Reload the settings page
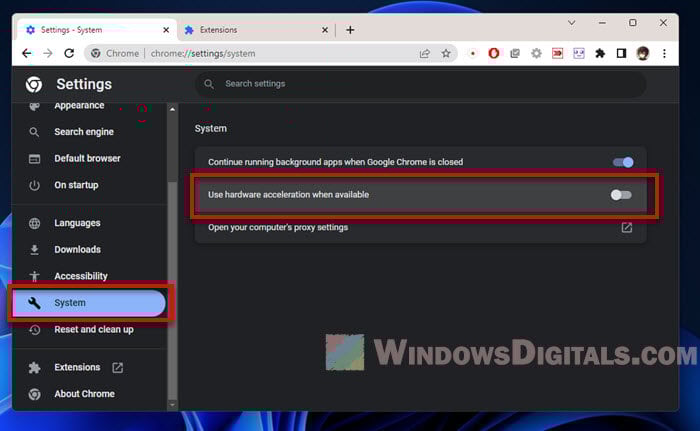 [x=69, y=54]
